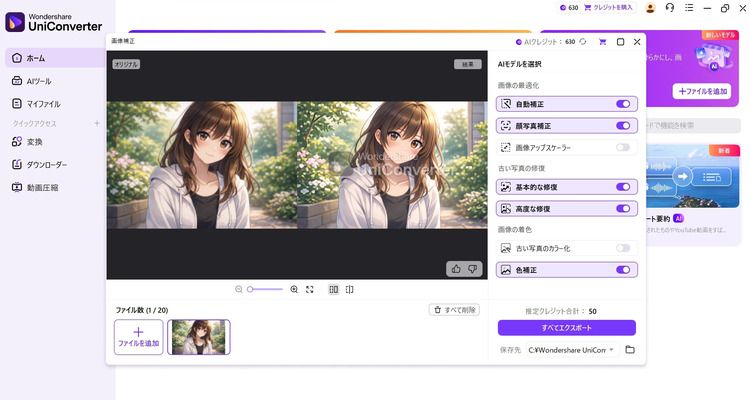Browse output folder with folder icon

630,350
